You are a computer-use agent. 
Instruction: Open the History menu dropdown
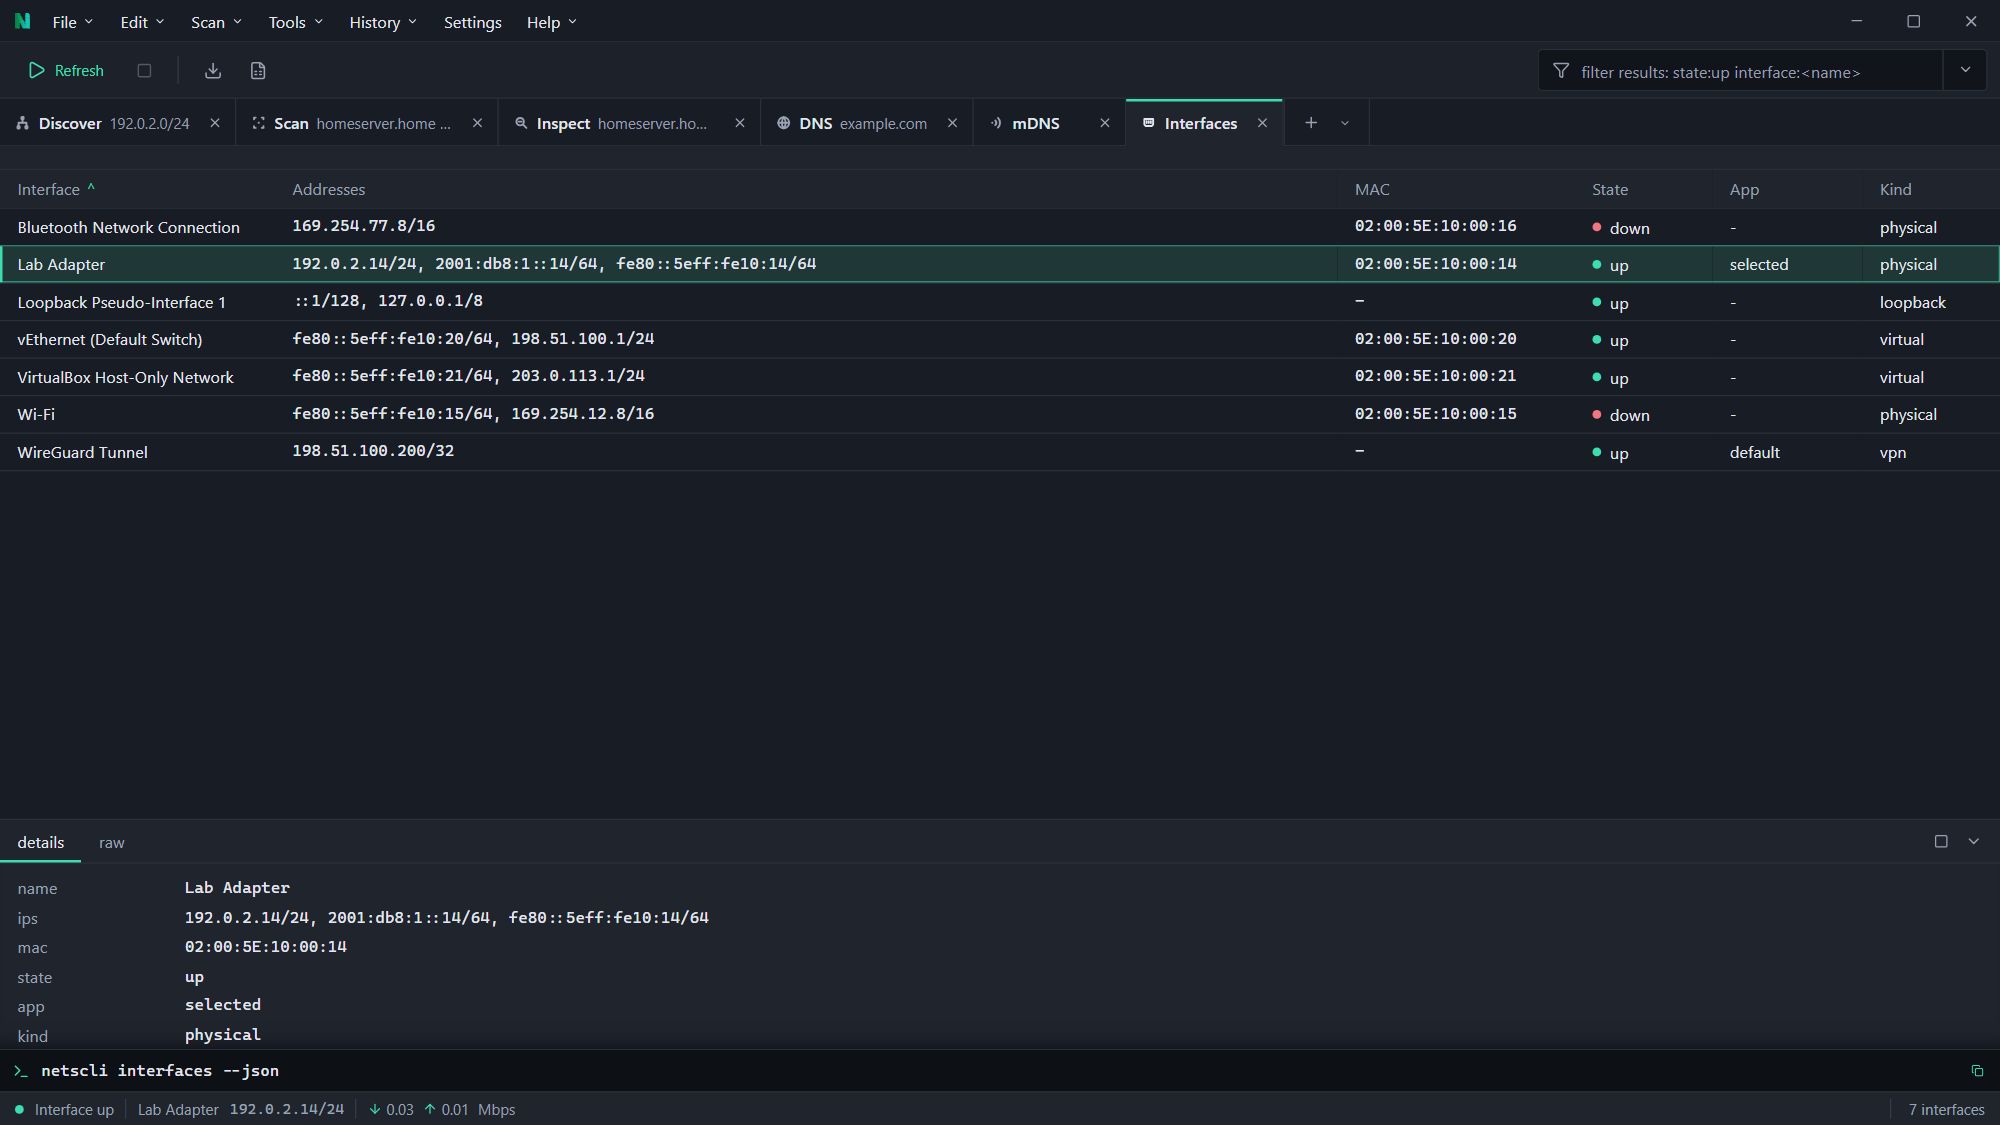pos(383,22)
